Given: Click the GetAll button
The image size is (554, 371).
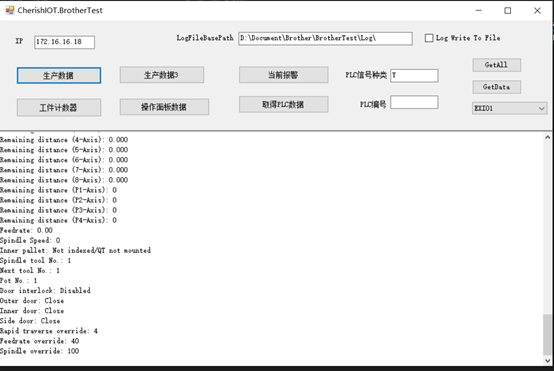Looking at the screenshot, I should coord(496,65).
